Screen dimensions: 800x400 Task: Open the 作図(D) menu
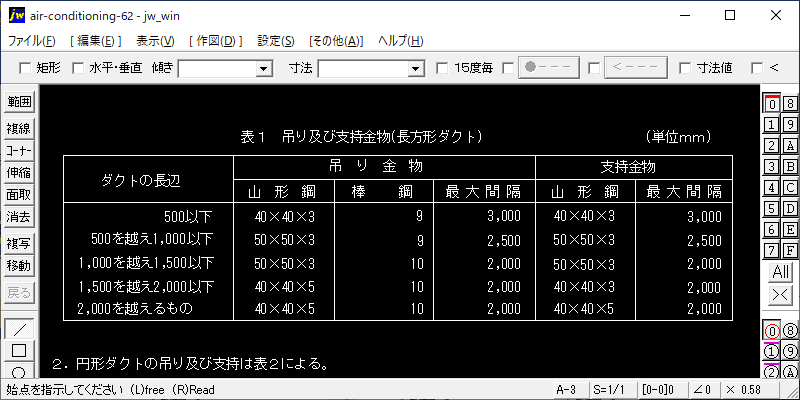(x=215, y=41)
